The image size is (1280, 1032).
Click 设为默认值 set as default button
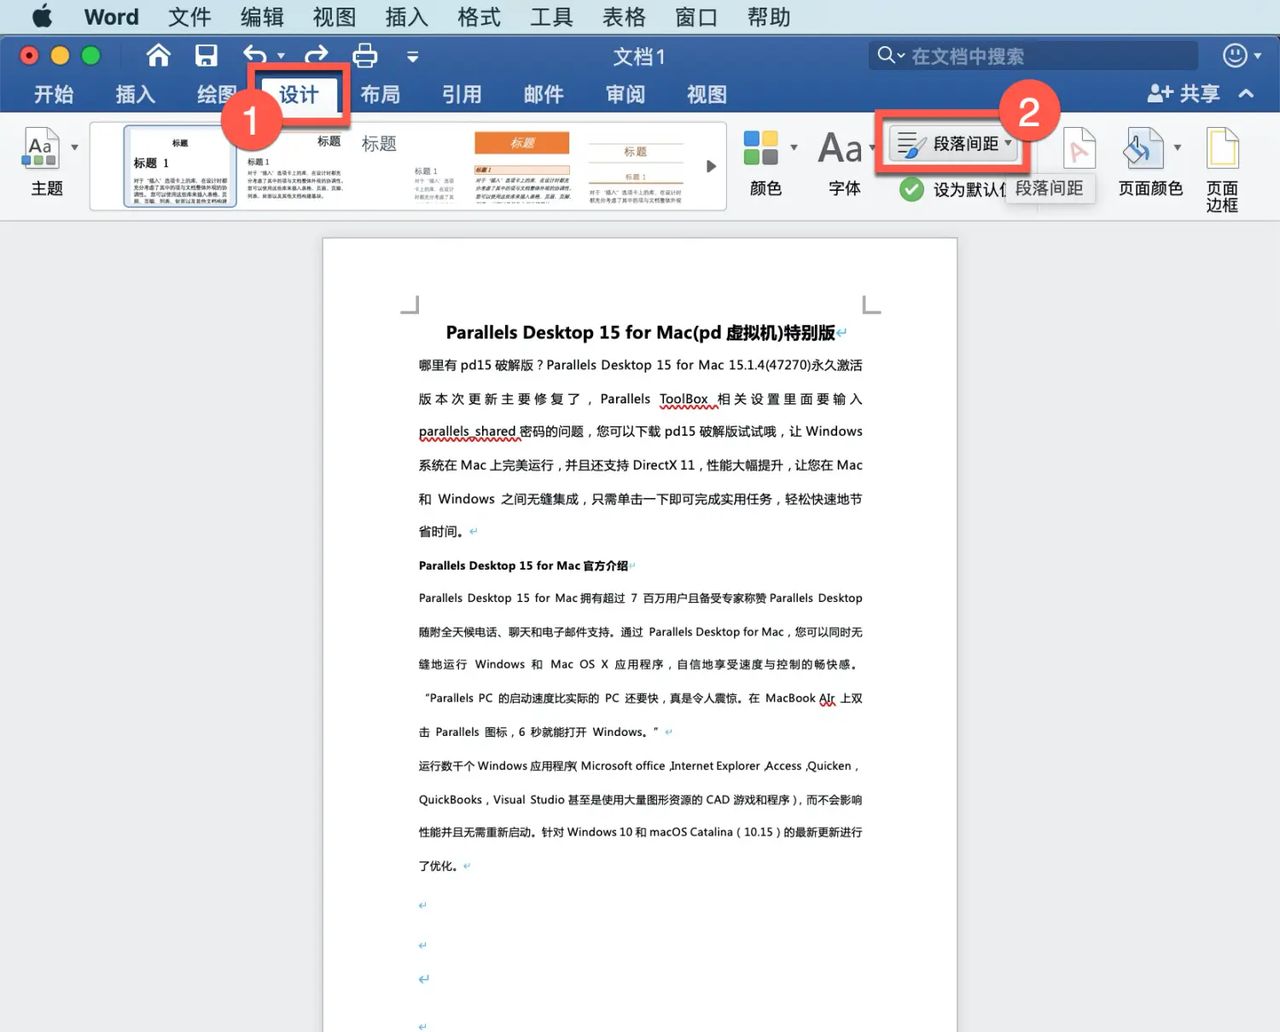pos(953,189)
